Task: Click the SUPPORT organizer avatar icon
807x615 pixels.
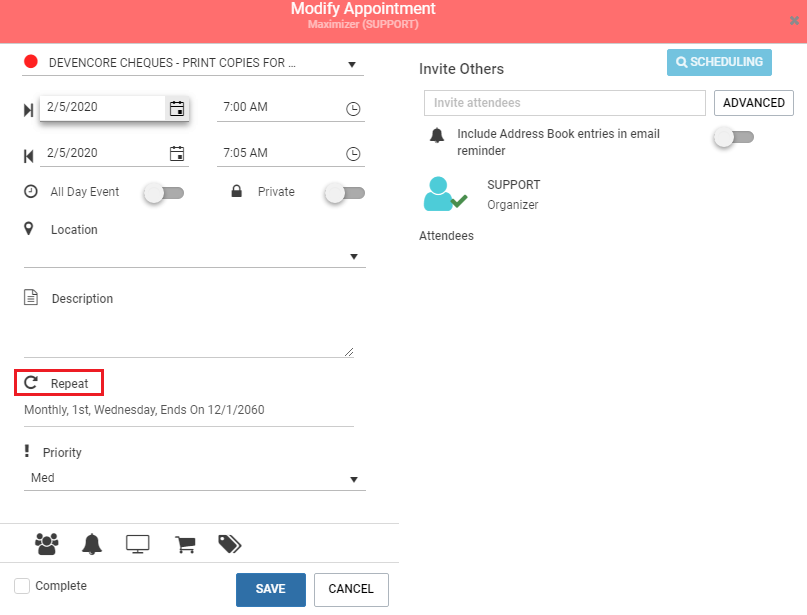Action: pos(445,194)
